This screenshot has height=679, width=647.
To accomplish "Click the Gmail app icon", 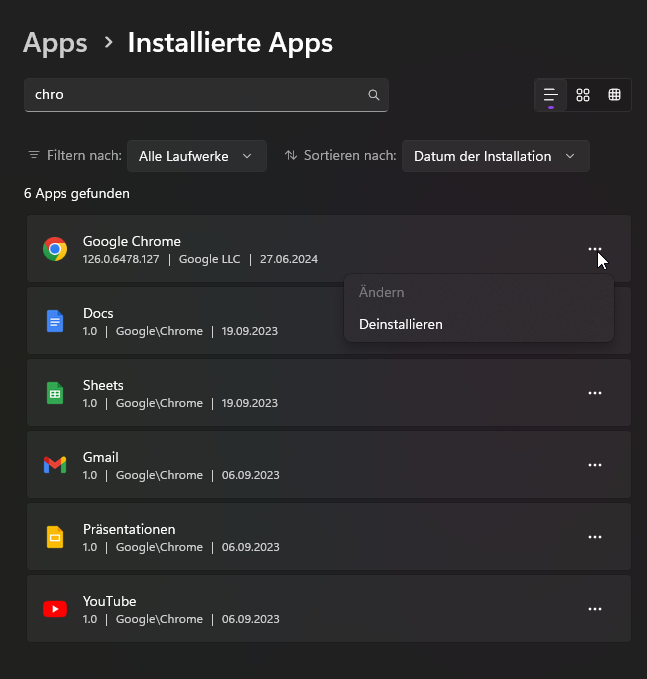I will 55,465.
